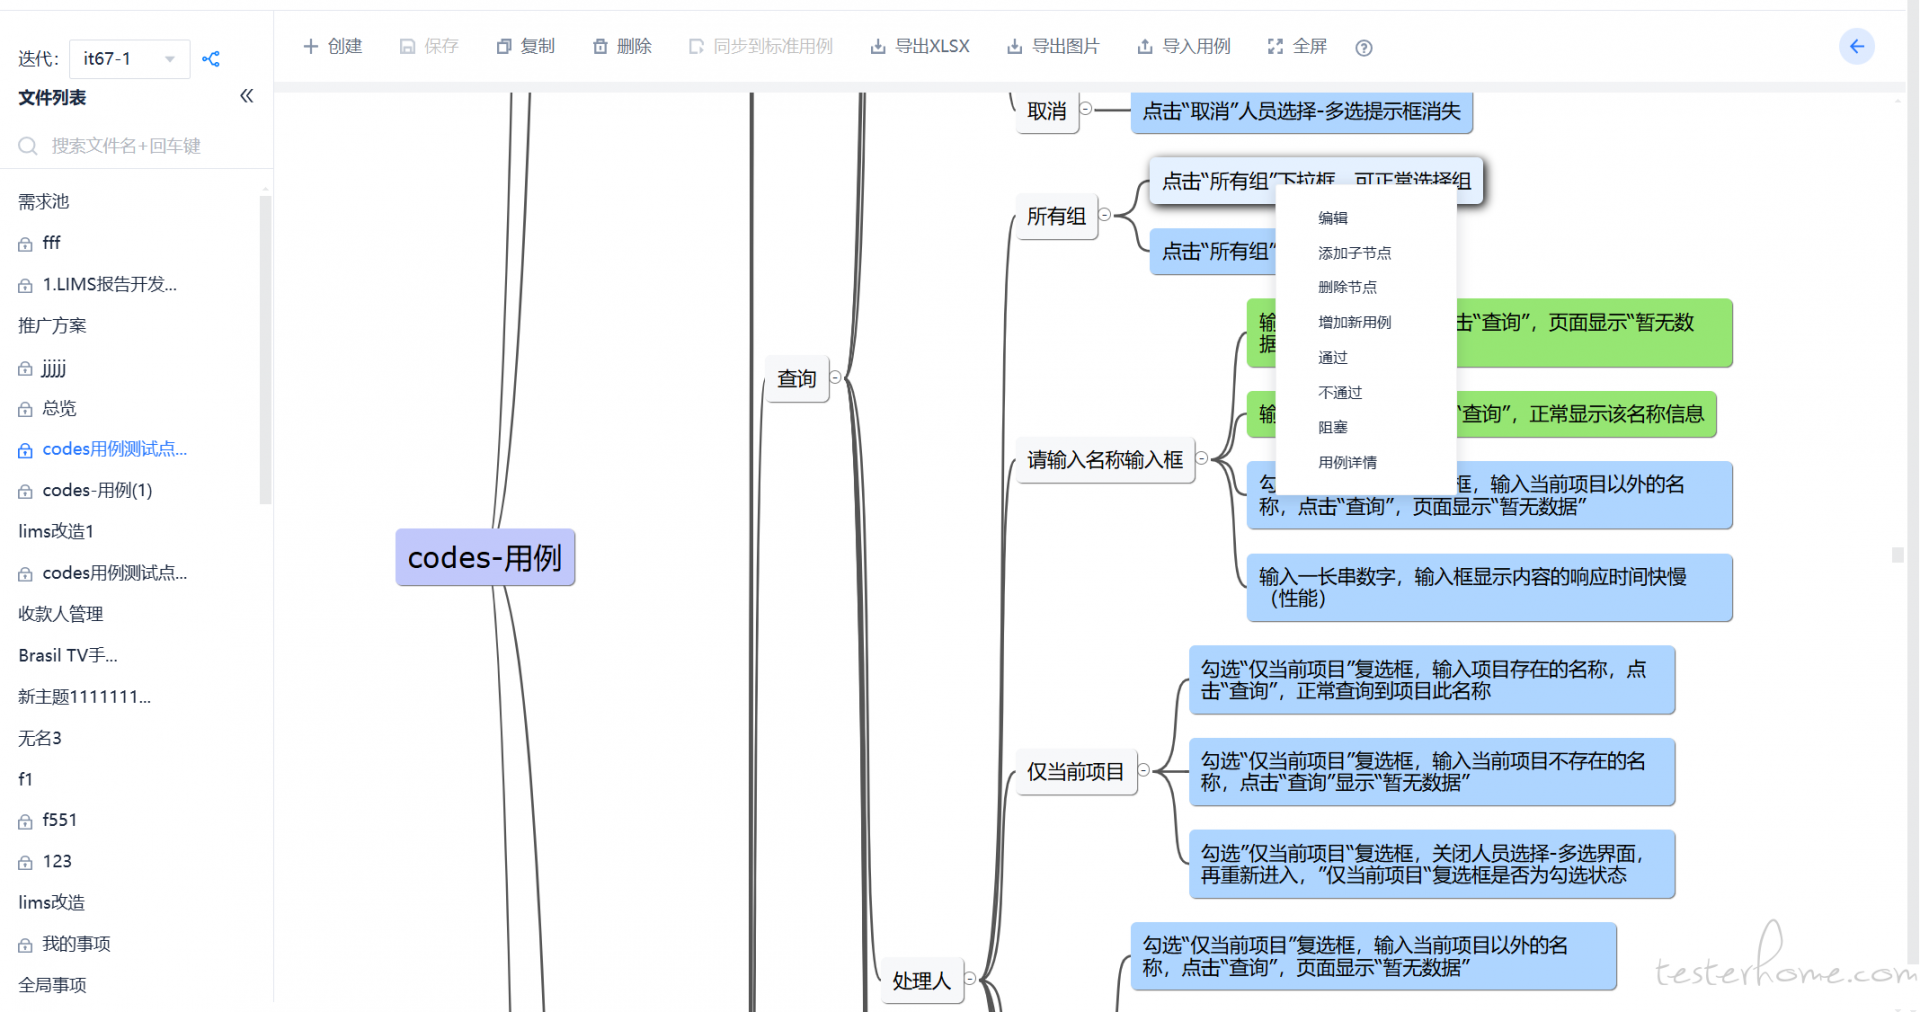Click the share icon beside iteration selector
This screenshot has width=1920, height=1012.
click(x=211, y=59)
